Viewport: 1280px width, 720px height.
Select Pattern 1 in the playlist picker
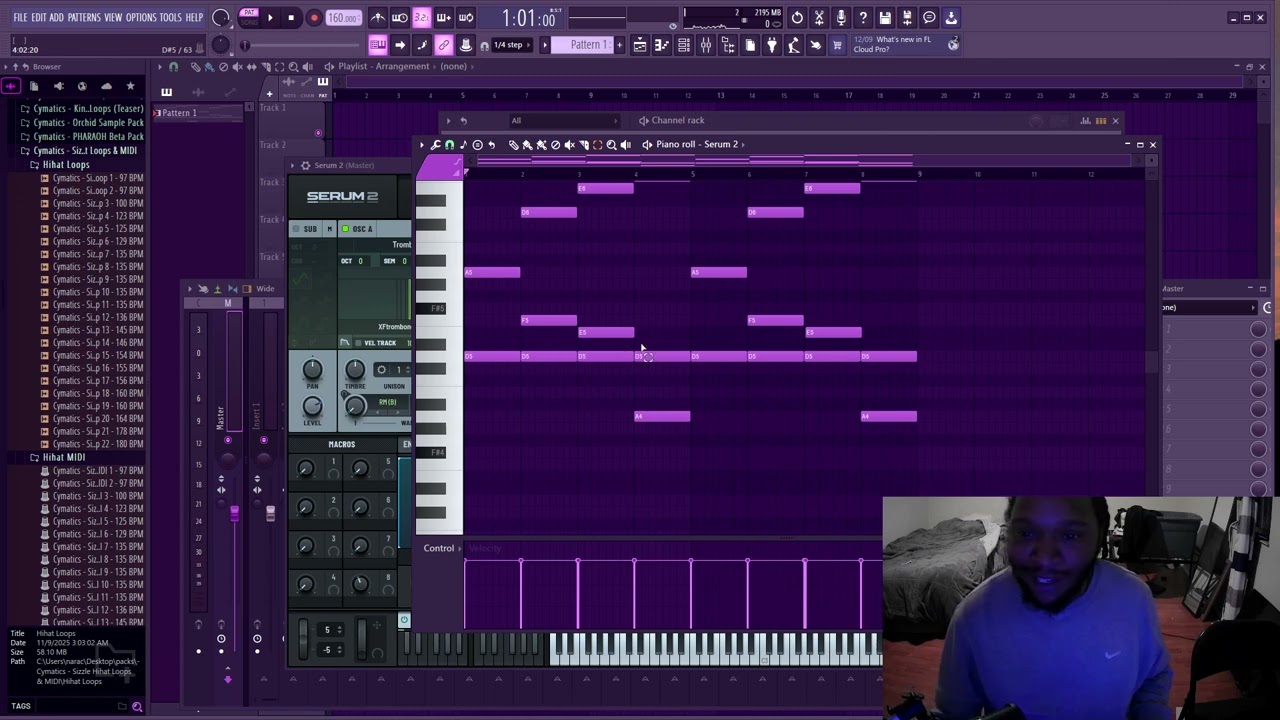pos(198,113)
